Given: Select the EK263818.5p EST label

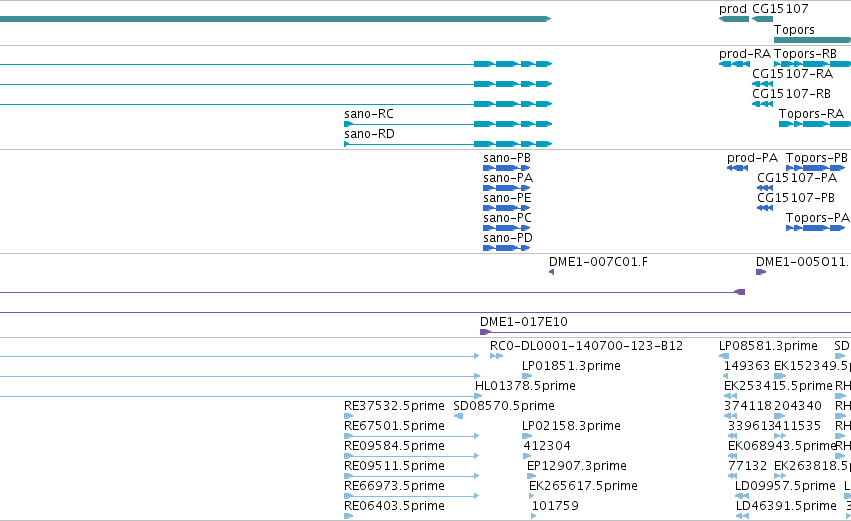Looking at the screenshot, I should [x=812, y=466].
